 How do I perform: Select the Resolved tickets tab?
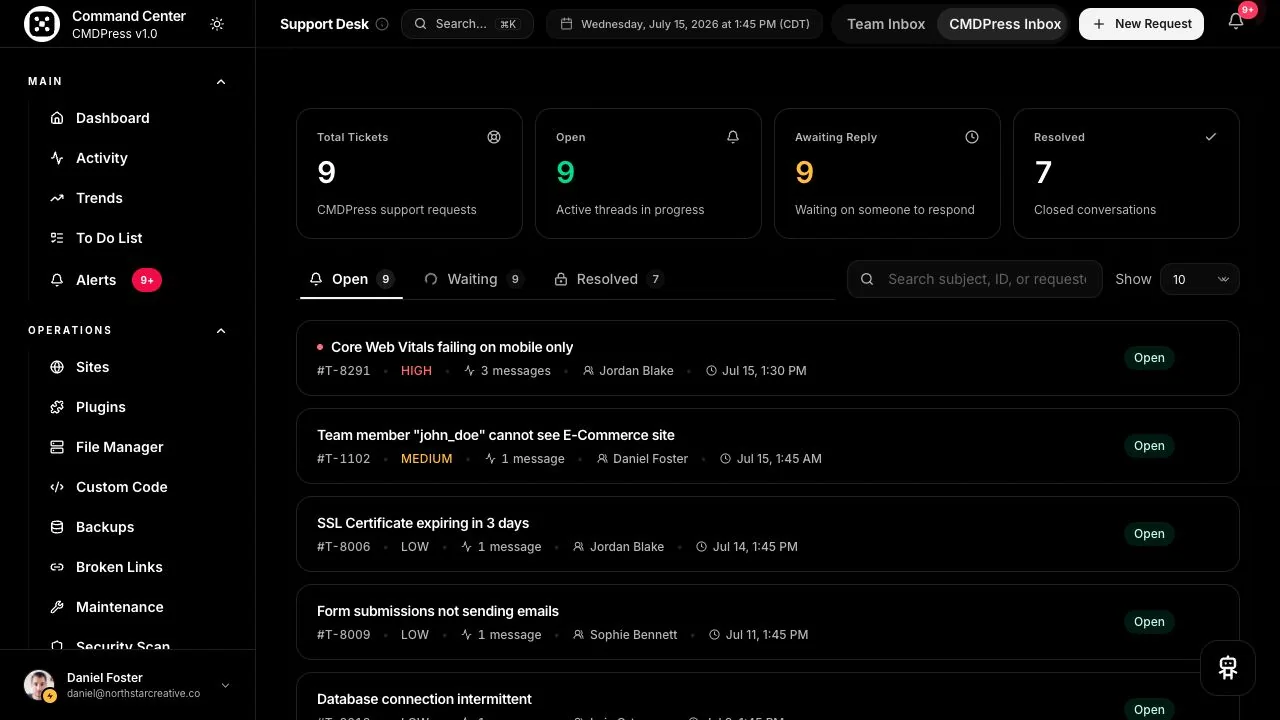[608, 279]
